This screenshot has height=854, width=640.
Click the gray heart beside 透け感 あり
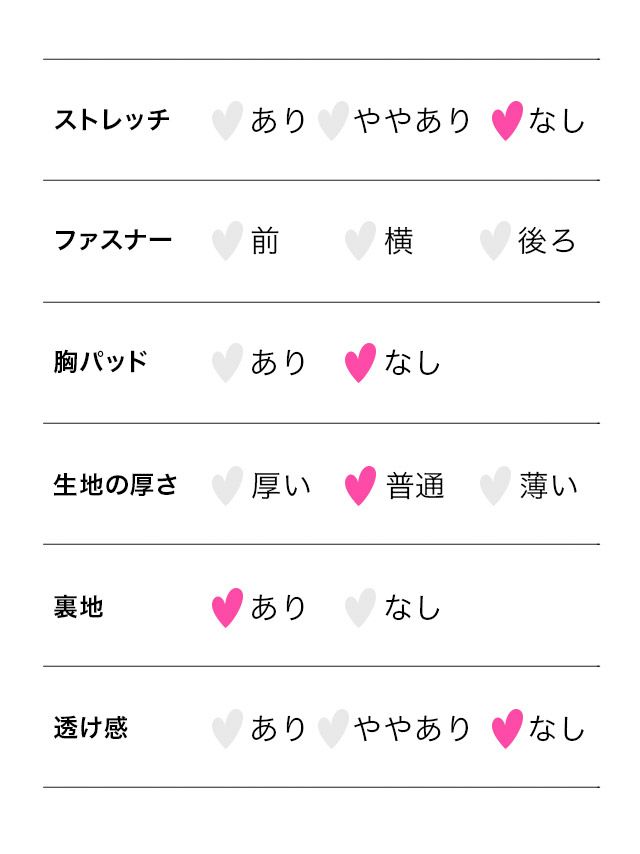tap(227, 728)
